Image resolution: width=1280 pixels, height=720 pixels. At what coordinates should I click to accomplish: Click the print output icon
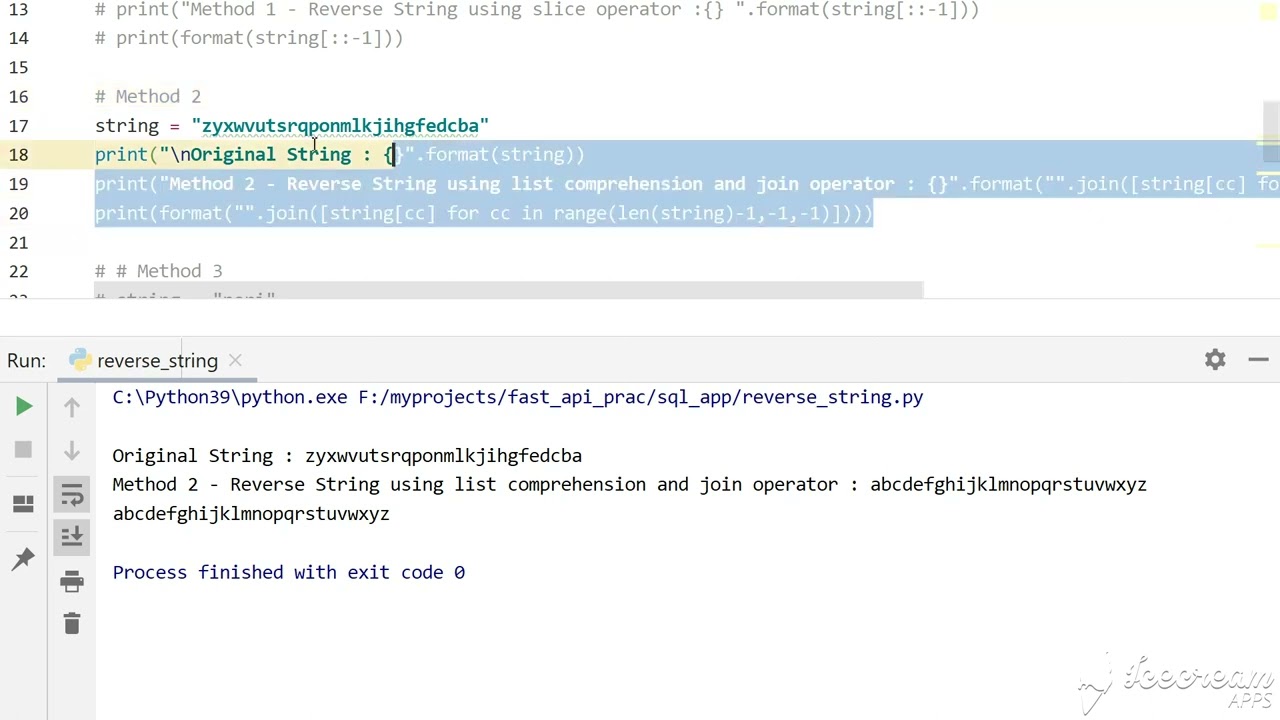coord(72,581)
